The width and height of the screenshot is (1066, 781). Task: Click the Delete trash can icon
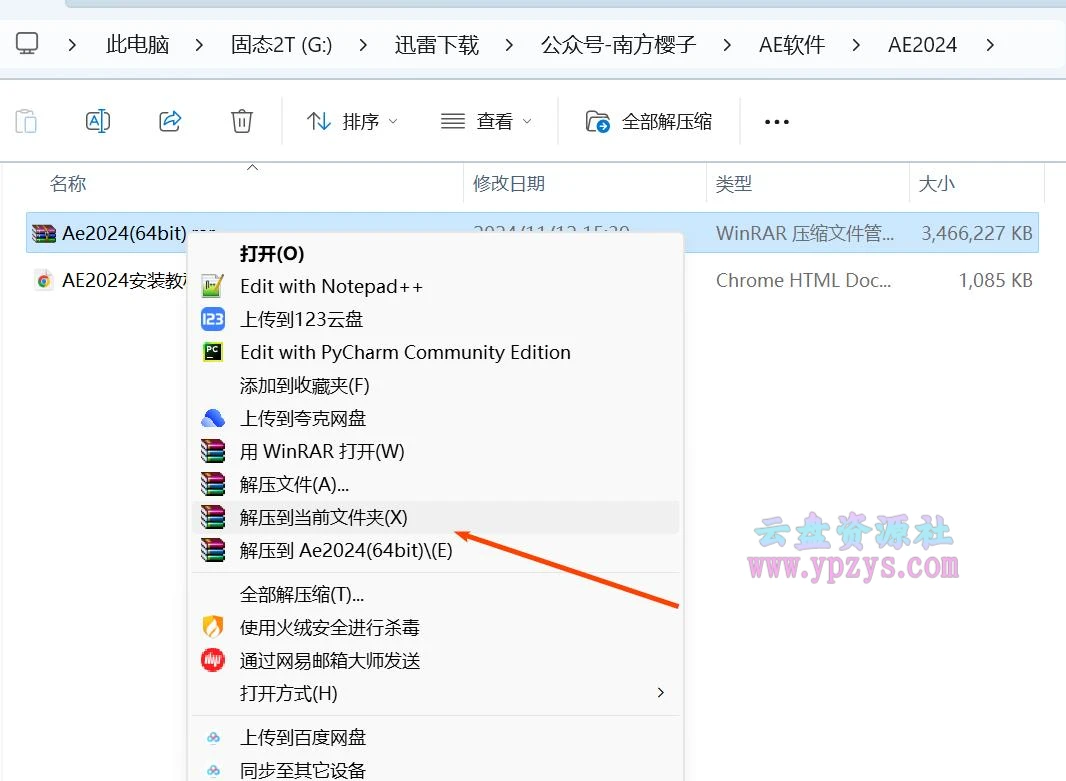point(242,121)
